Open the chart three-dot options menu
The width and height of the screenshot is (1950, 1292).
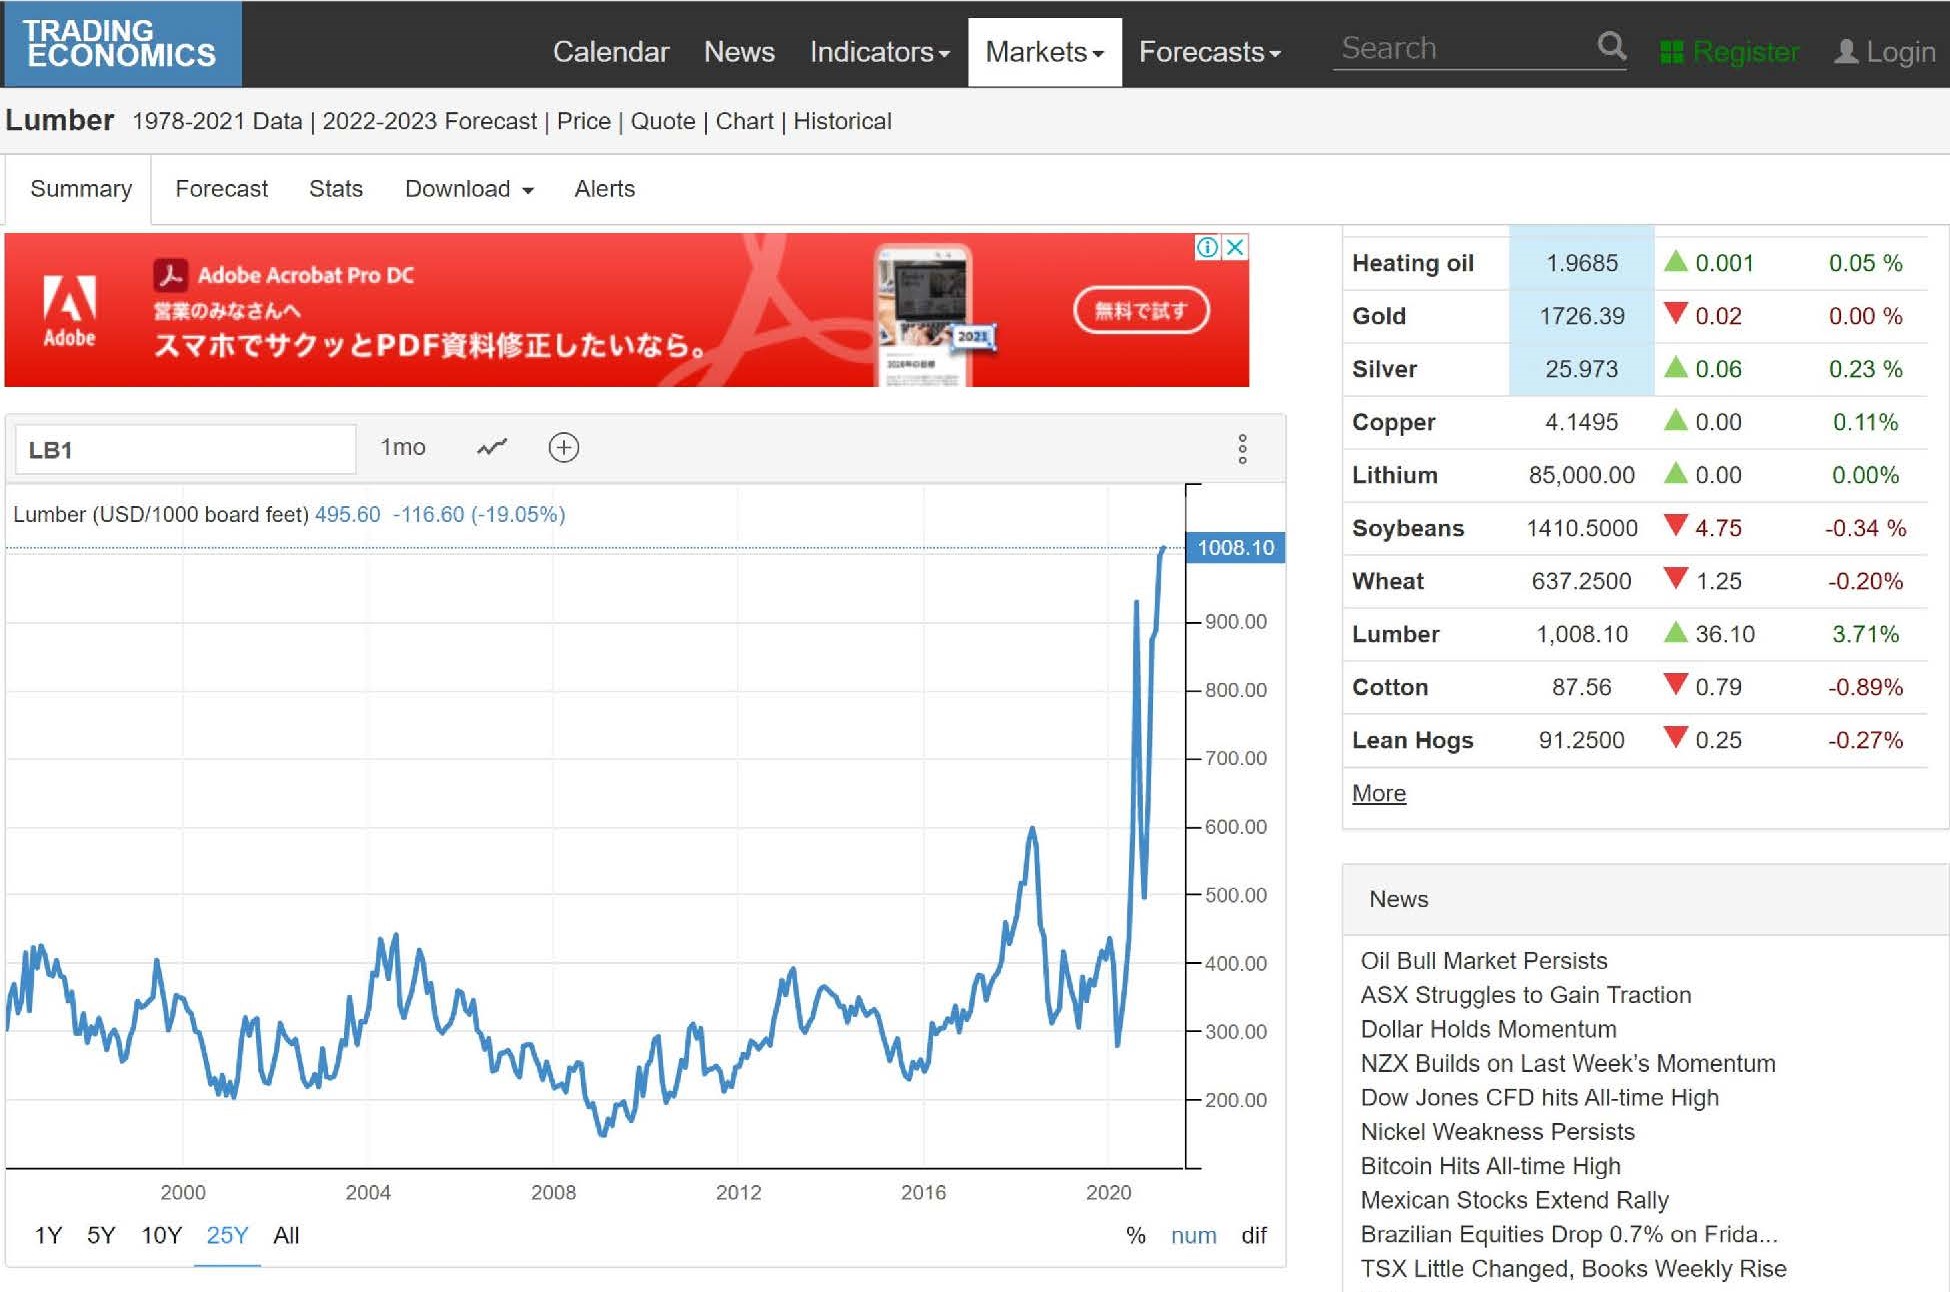(1242, 449)
